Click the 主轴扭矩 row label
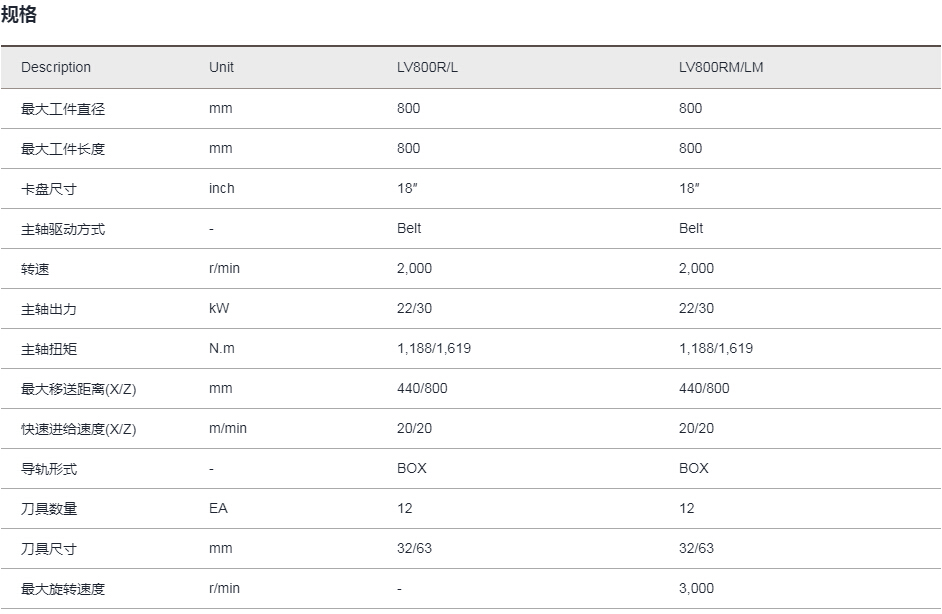This screenshot has width=942, height=614. (x=49, y=349)
